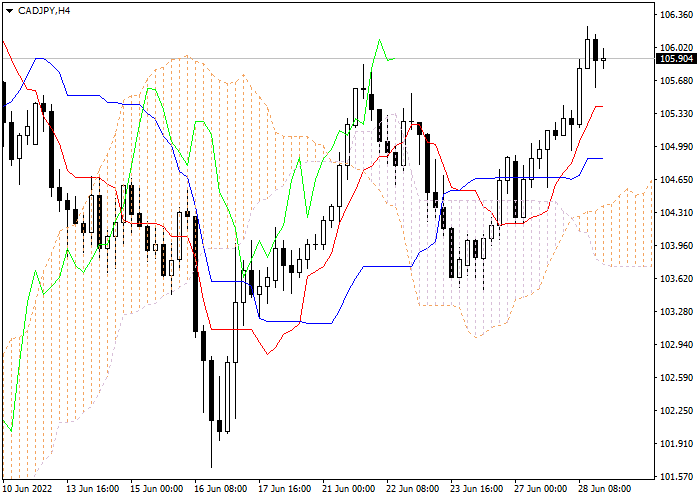Select the 103.620 price axis label
This screenshot has height=500, width=700.
[676, 279]
